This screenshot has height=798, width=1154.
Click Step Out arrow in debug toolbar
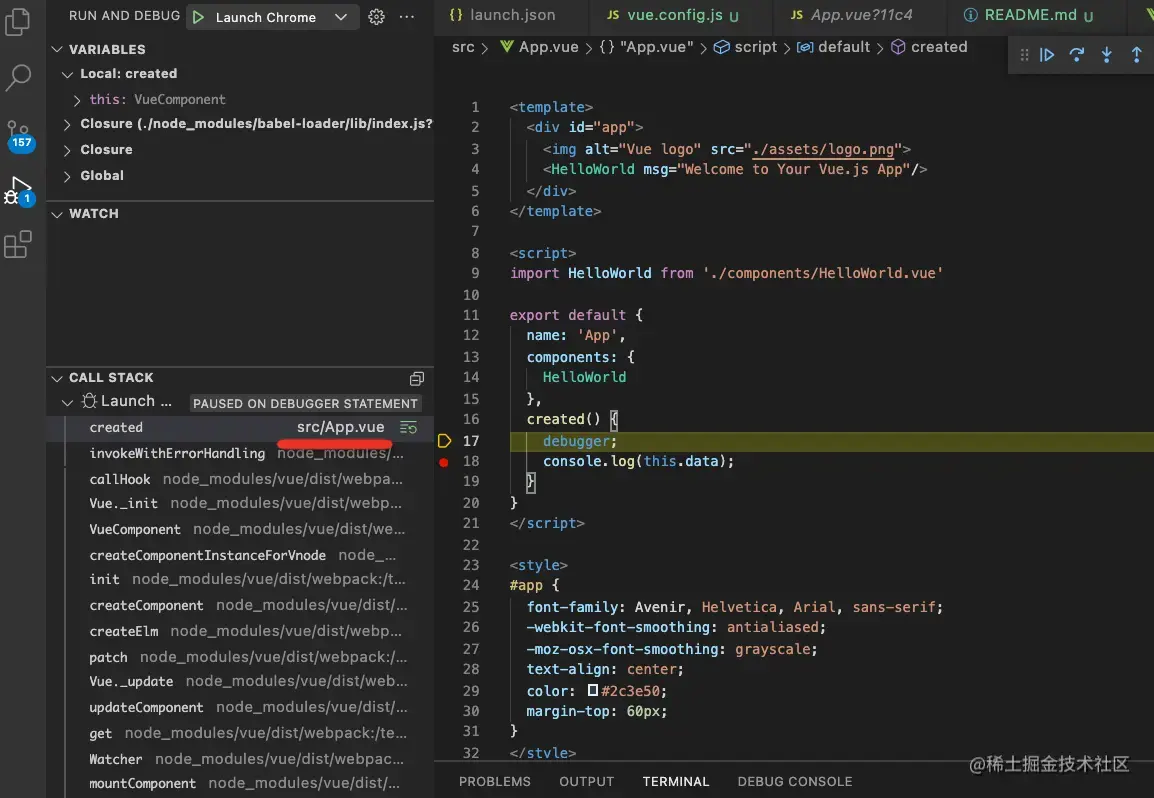coord(1136,55)
